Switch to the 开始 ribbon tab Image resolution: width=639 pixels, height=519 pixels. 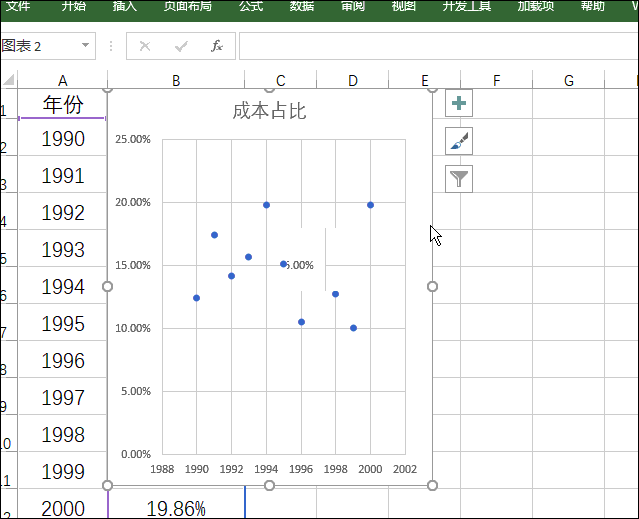pyautogui.click(x=73, y=6)
